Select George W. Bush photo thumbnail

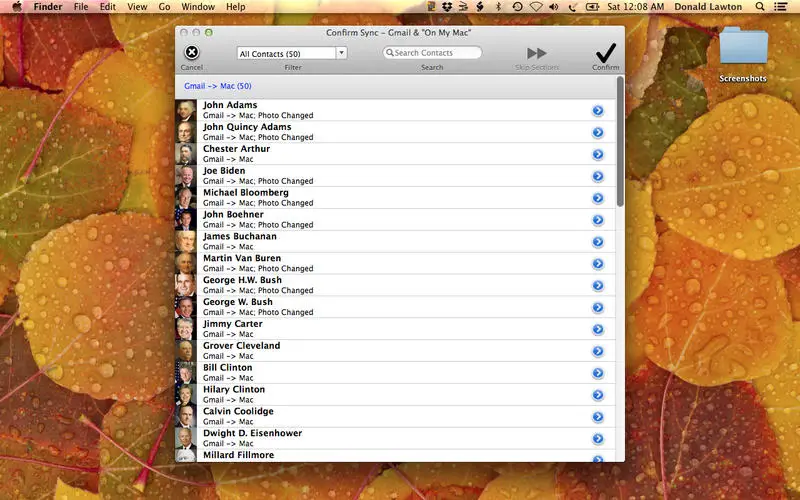coord(186,307)
